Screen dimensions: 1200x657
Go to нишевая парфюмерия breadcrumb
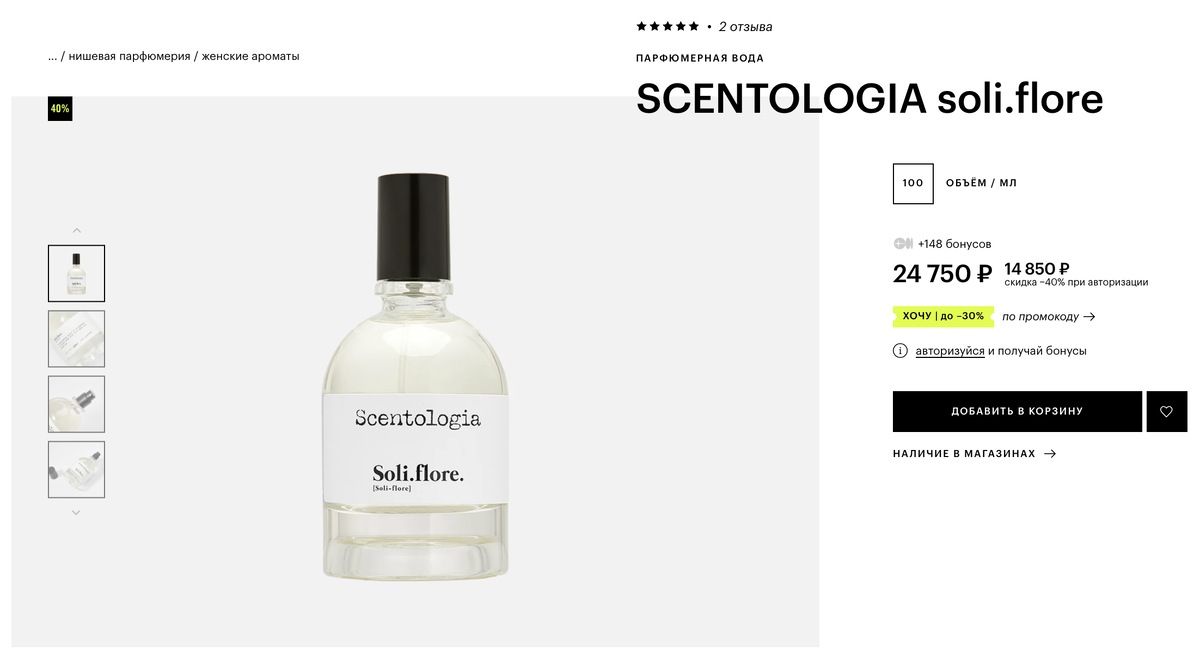[129, 56]
